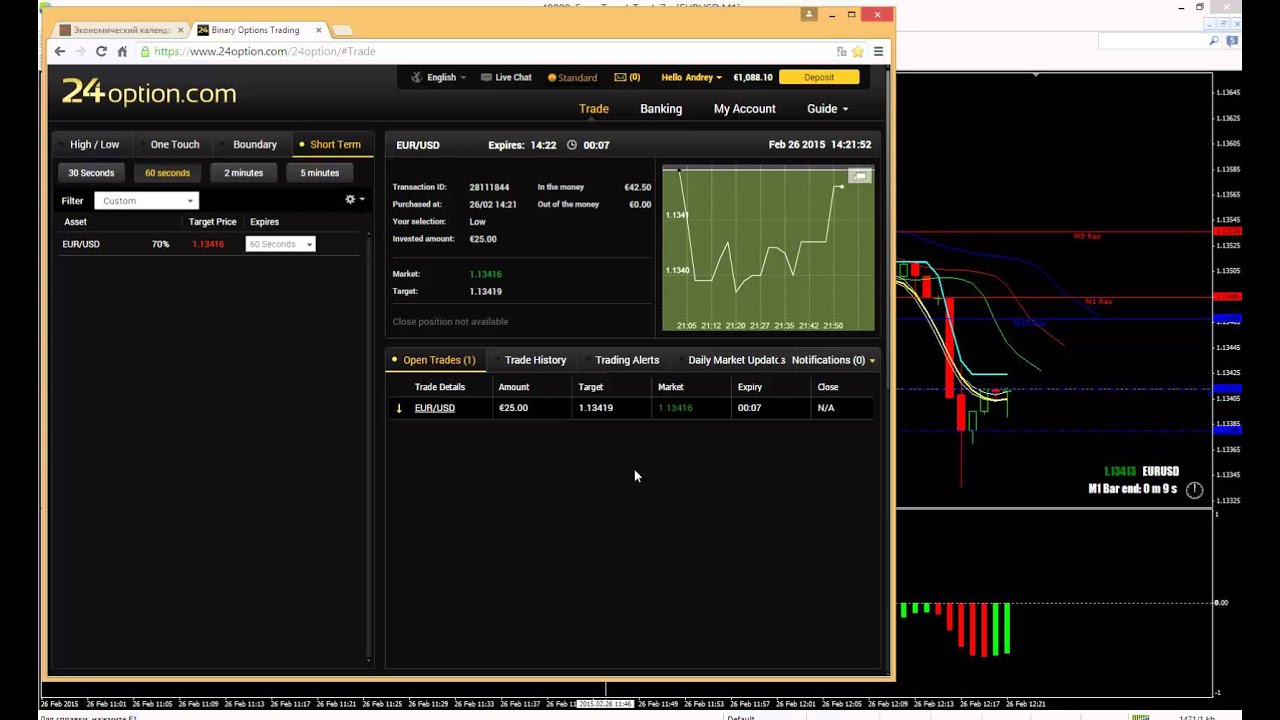1280x720 pixels.
Task: Open the gear settings dropdown in asset list
Action: pos(354,200)
